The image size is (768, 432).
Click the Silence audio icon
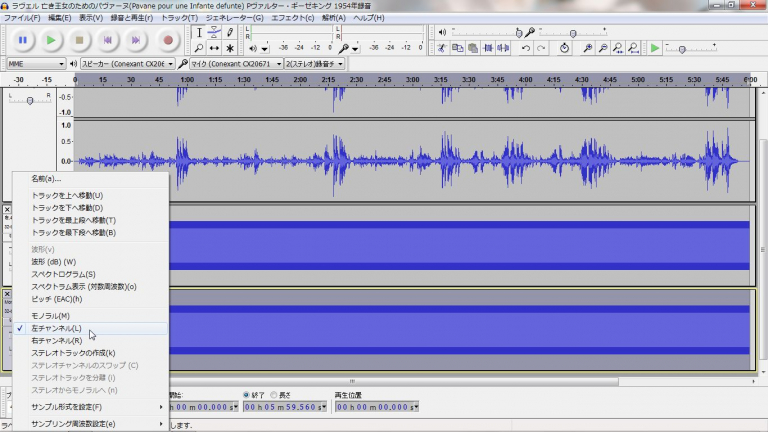point(503,48)
